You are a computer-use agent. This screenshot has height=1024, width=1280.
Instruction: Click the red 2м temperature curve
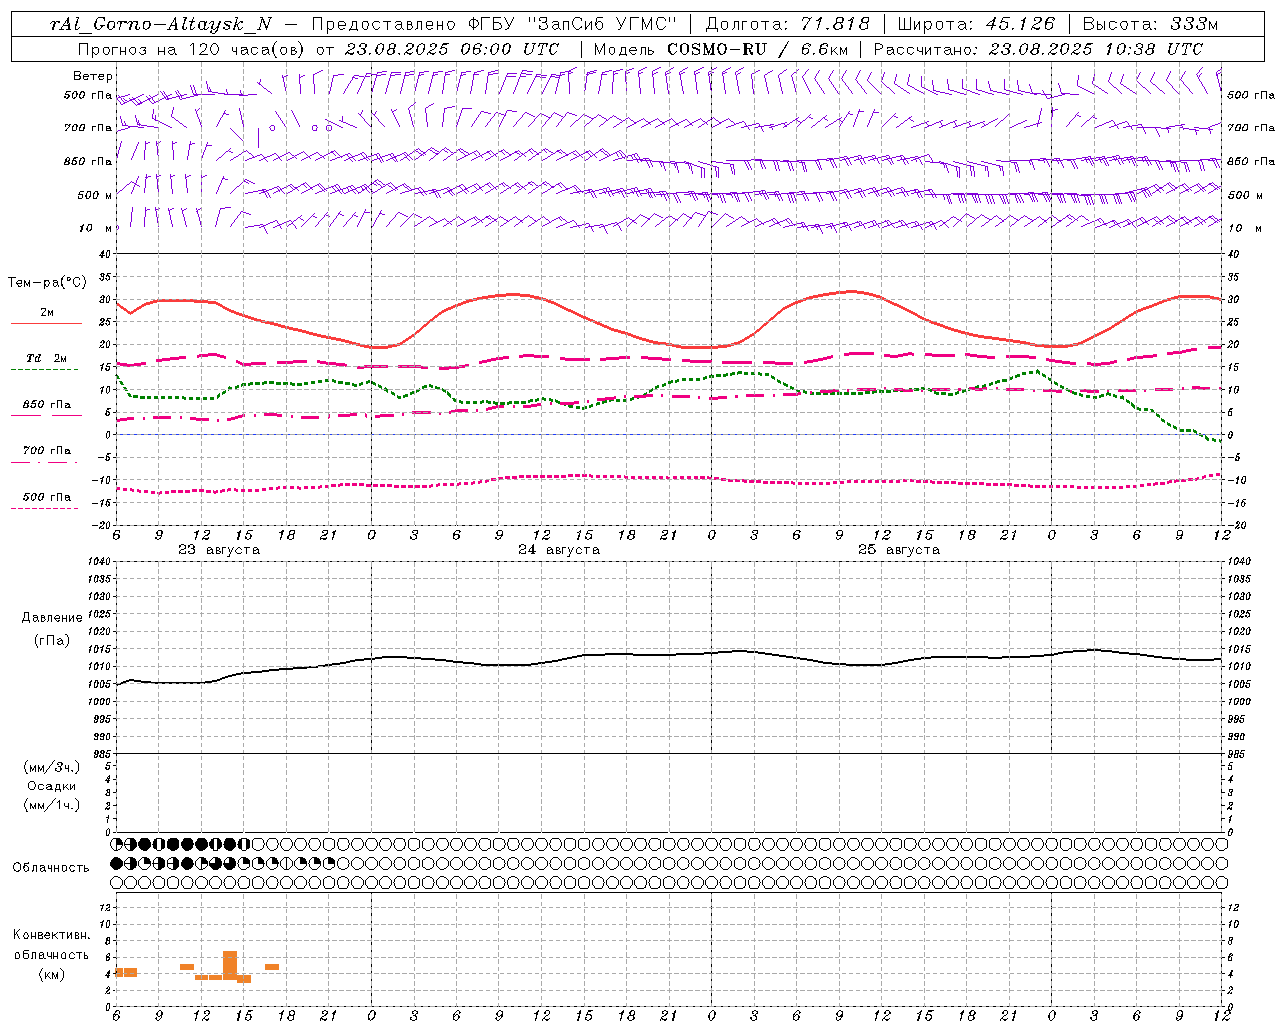[x=668, y=344]
